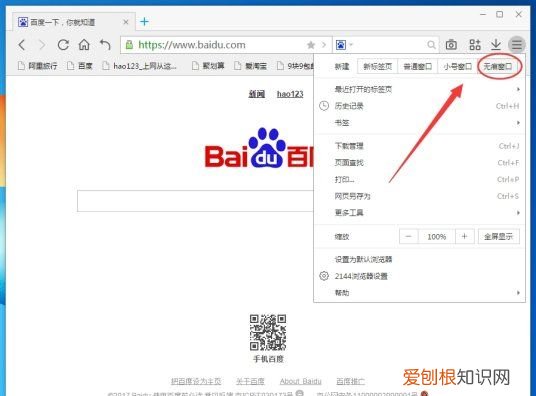Open downloads with the download arrow icon
The height and width of the screenshot is (396, 536).
pyautogui.click(x=496, y=44)
